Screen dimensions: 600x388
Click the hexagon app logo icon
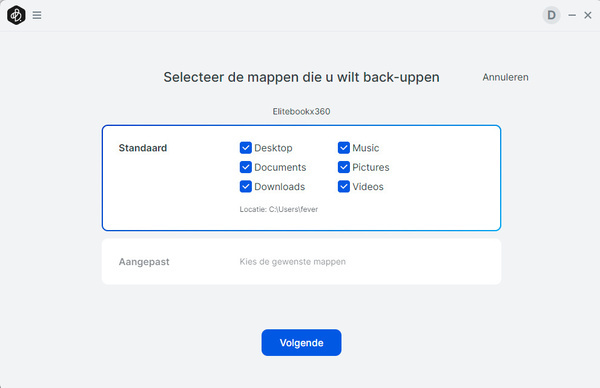tap(16, 15)
